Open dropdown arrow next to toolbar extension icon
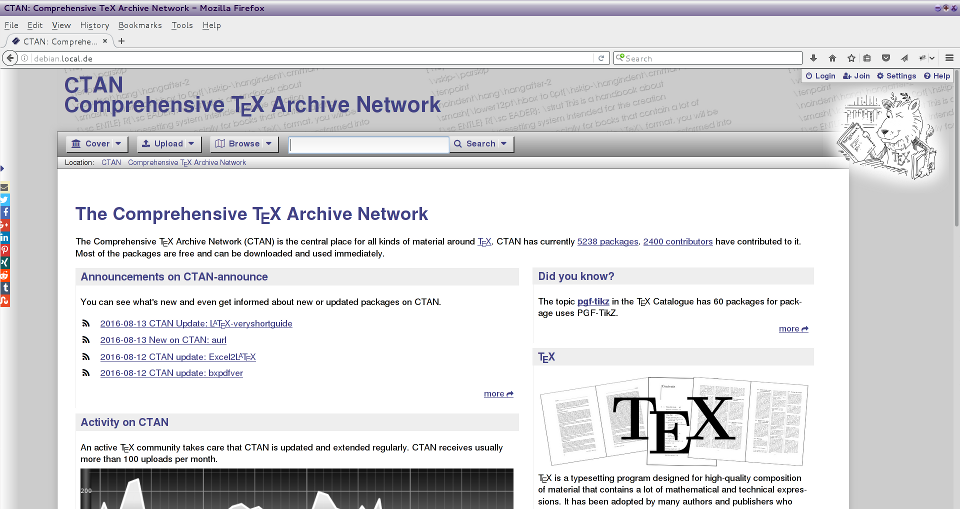Screen dimensions: 960x509 click(932, 58)
